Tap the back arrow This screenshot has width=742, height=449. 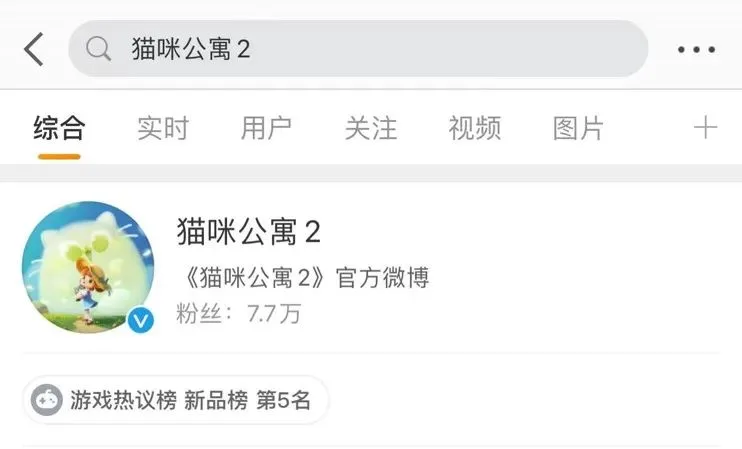coord(33,49)
